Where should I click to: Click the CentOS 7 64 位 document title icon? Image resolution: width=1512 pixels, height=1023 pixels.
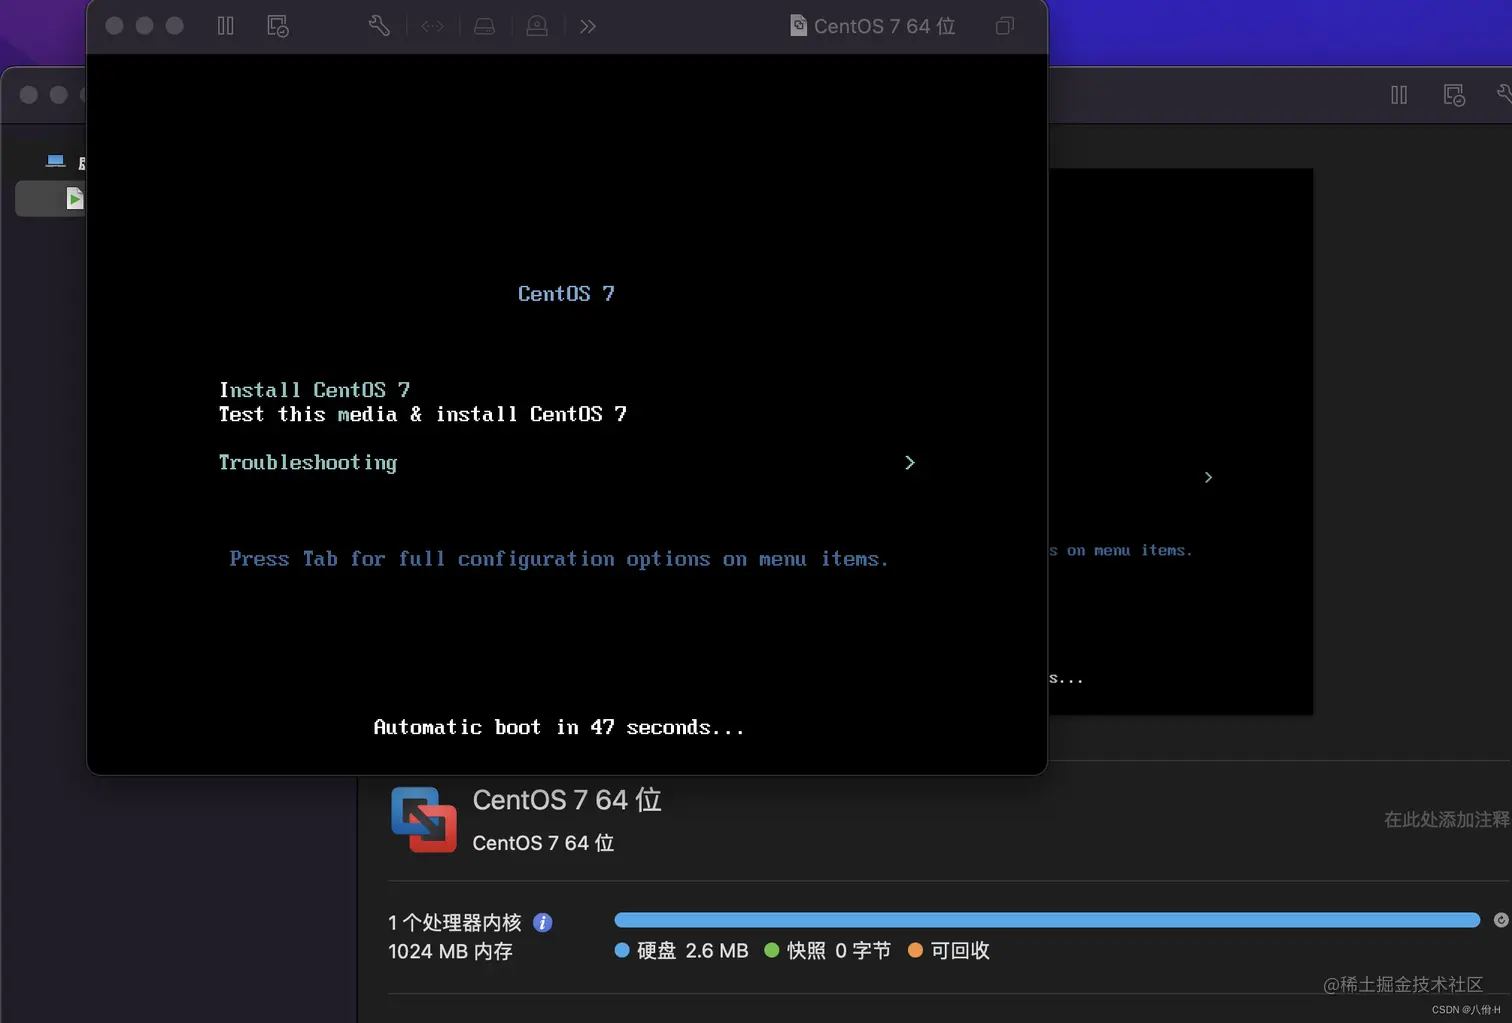798,25
